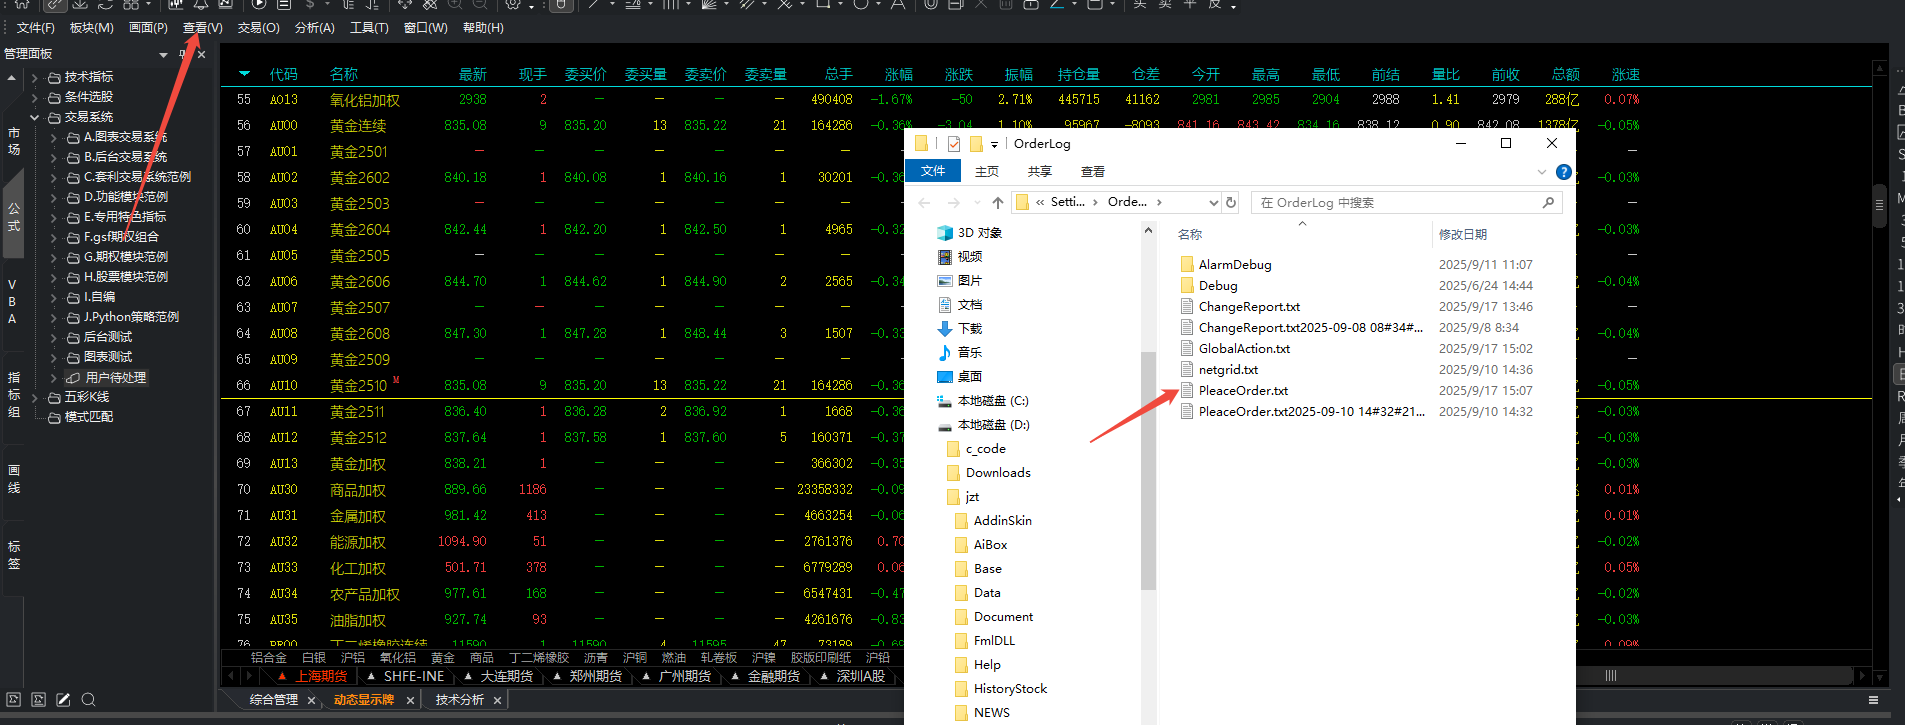Screen dimensions: 1905x725
Task: Click the refresh button in Explorer address bar
Action: point(1231,202)
